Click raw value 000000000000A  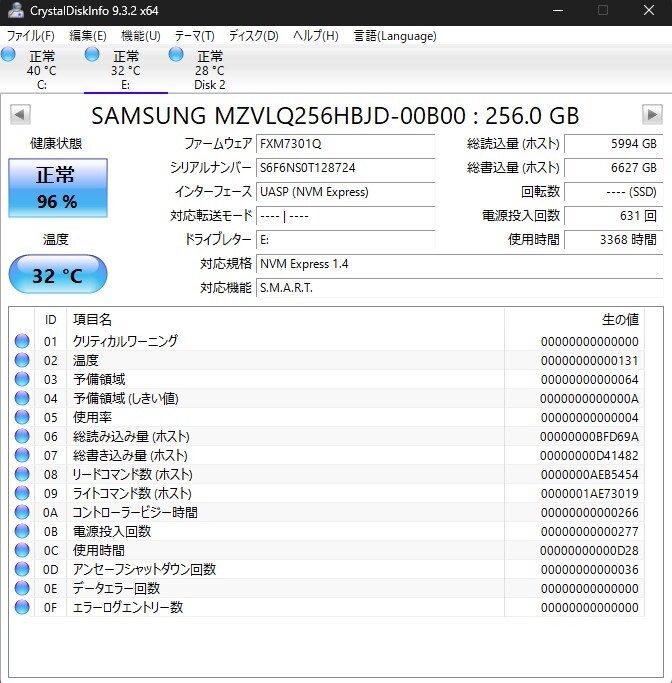[589, 399]
